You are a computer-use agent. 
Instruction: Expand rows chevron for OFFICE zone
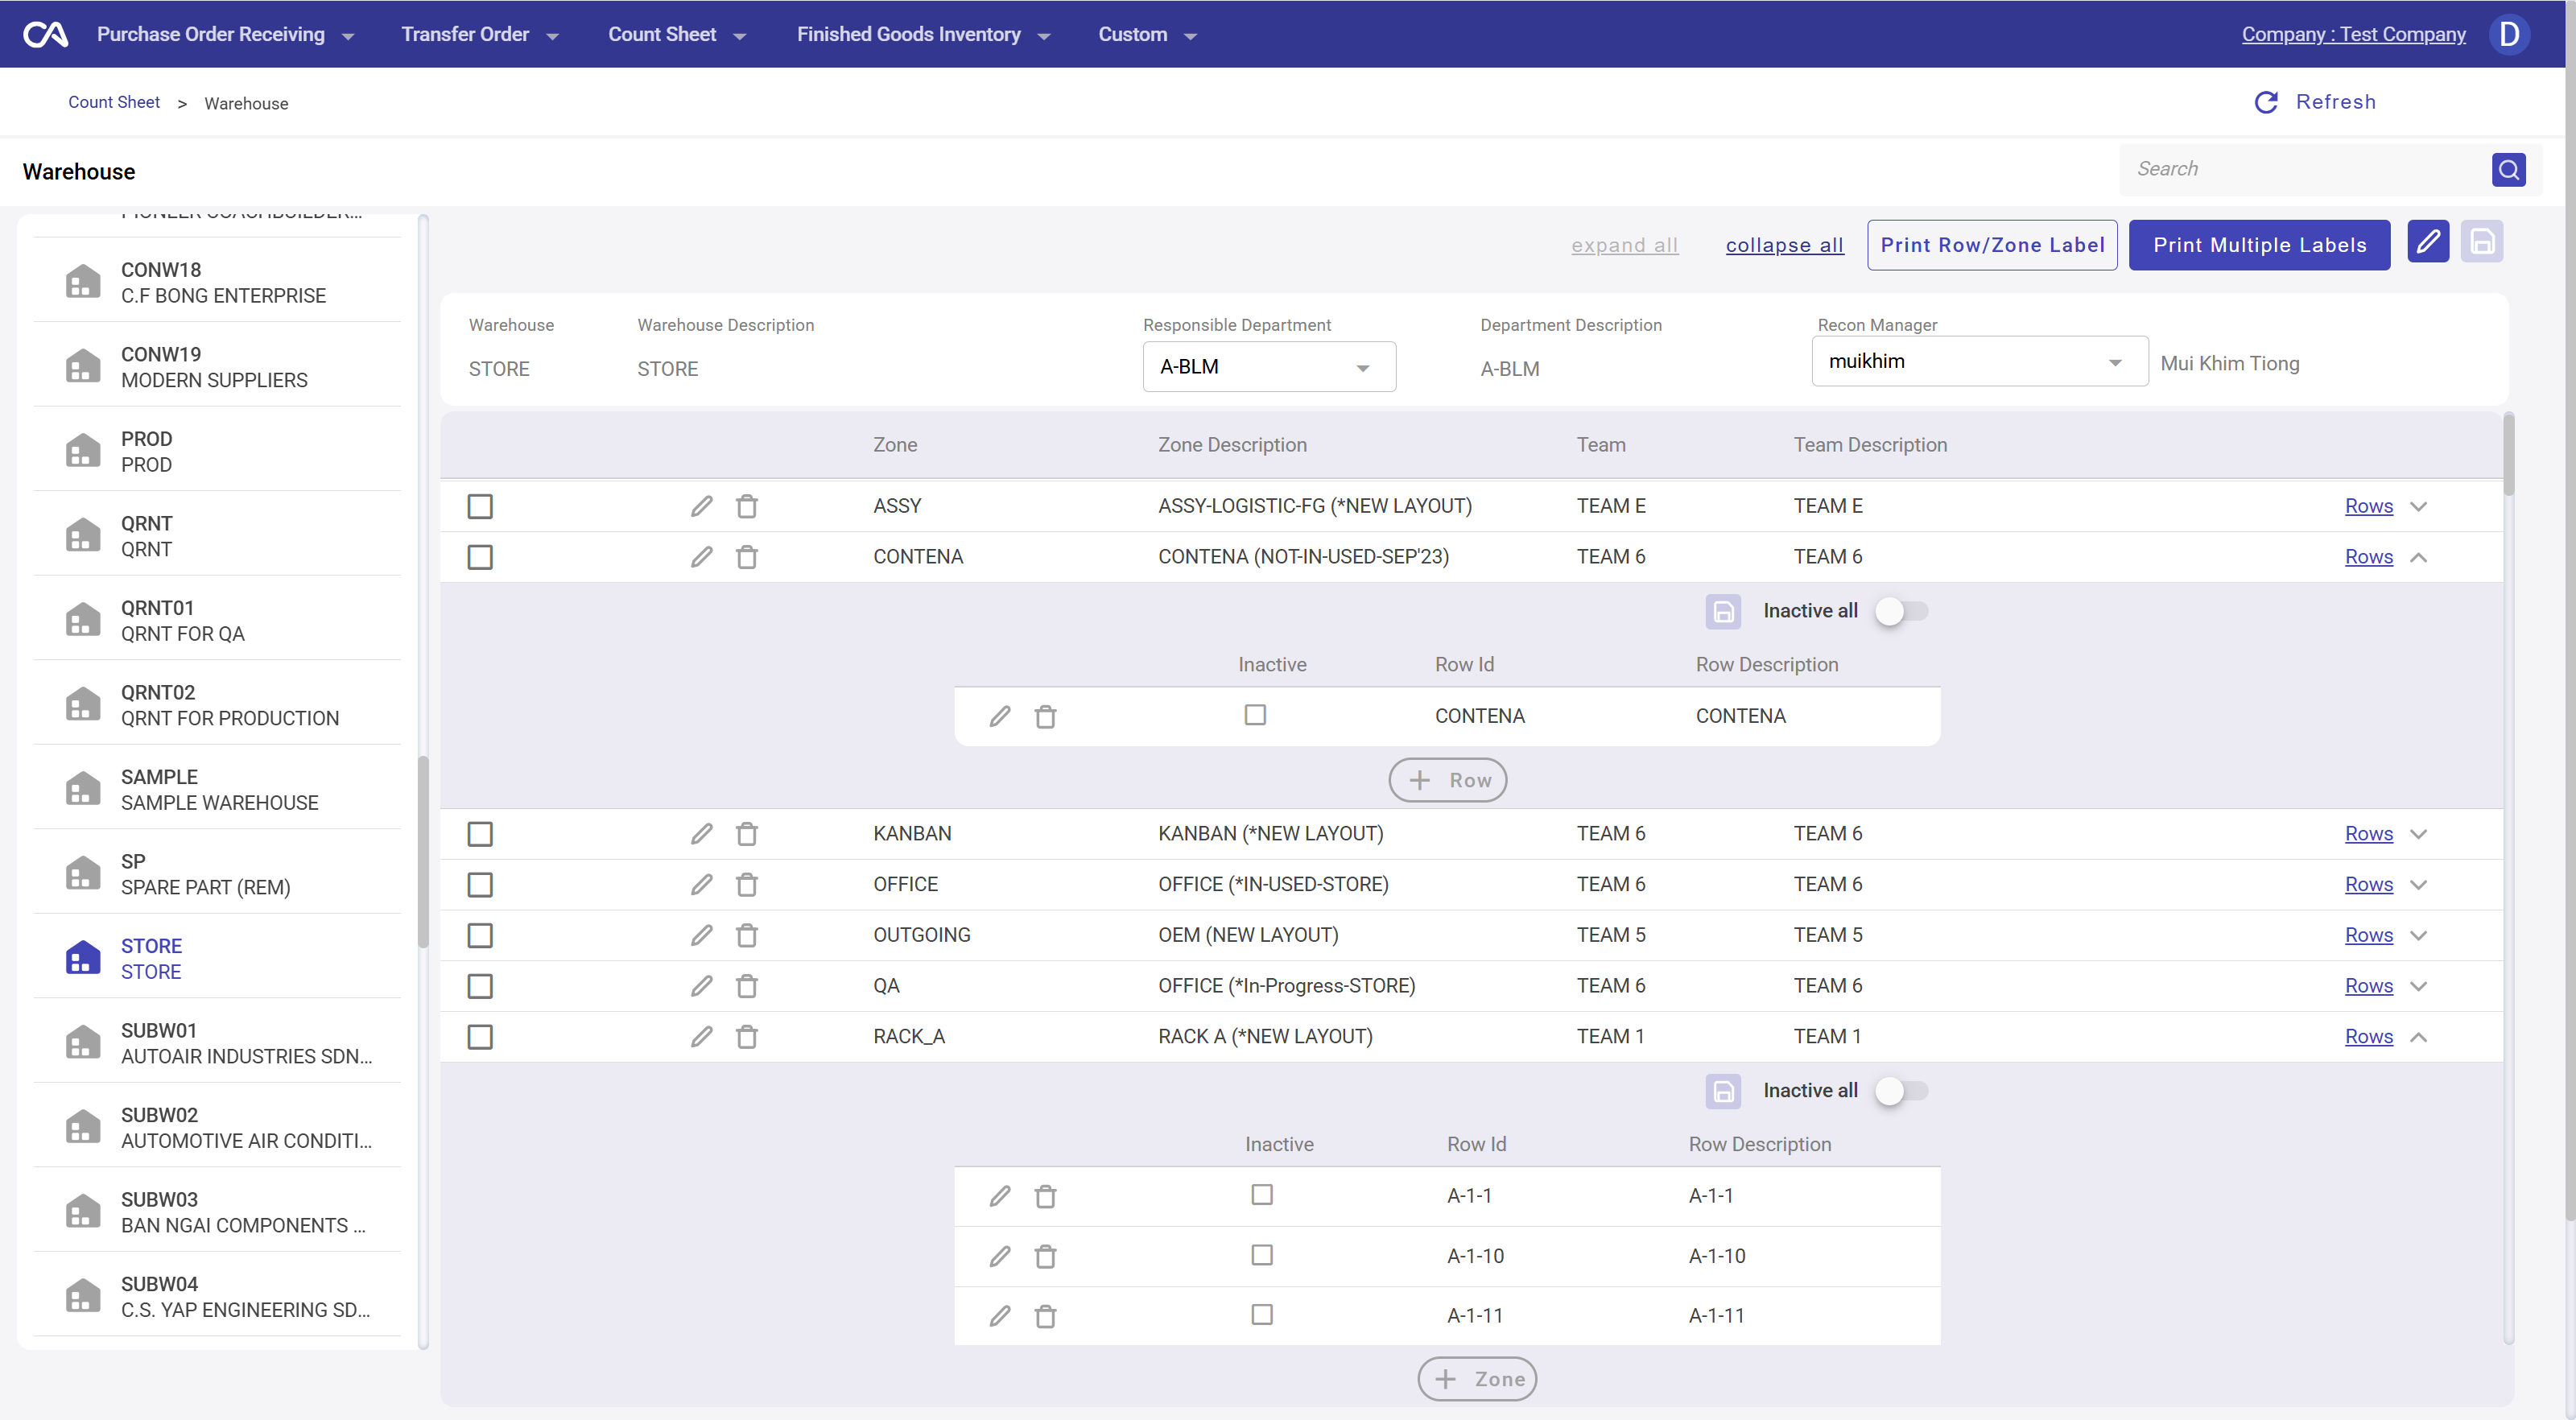[2419, 885]
